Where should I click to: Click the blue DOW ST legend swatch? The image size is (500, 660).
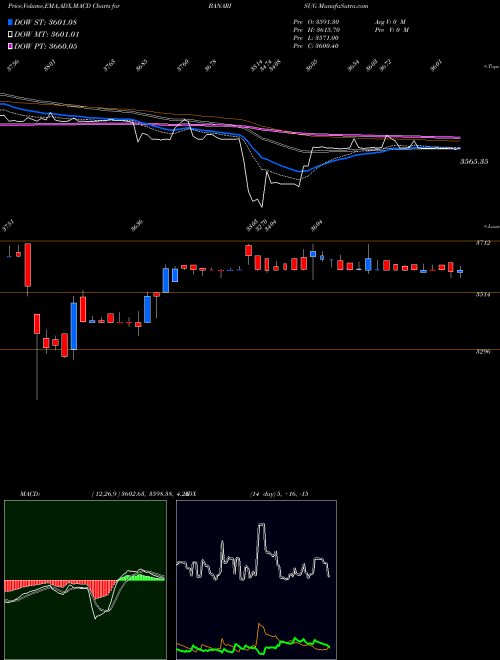tap(10, 22)
